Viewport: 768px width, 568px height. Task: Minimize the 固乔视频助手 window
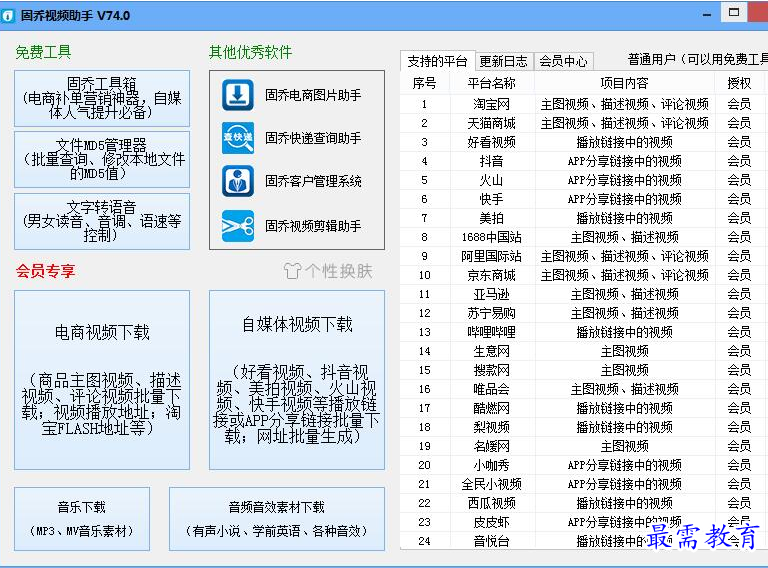pos(707,14)
